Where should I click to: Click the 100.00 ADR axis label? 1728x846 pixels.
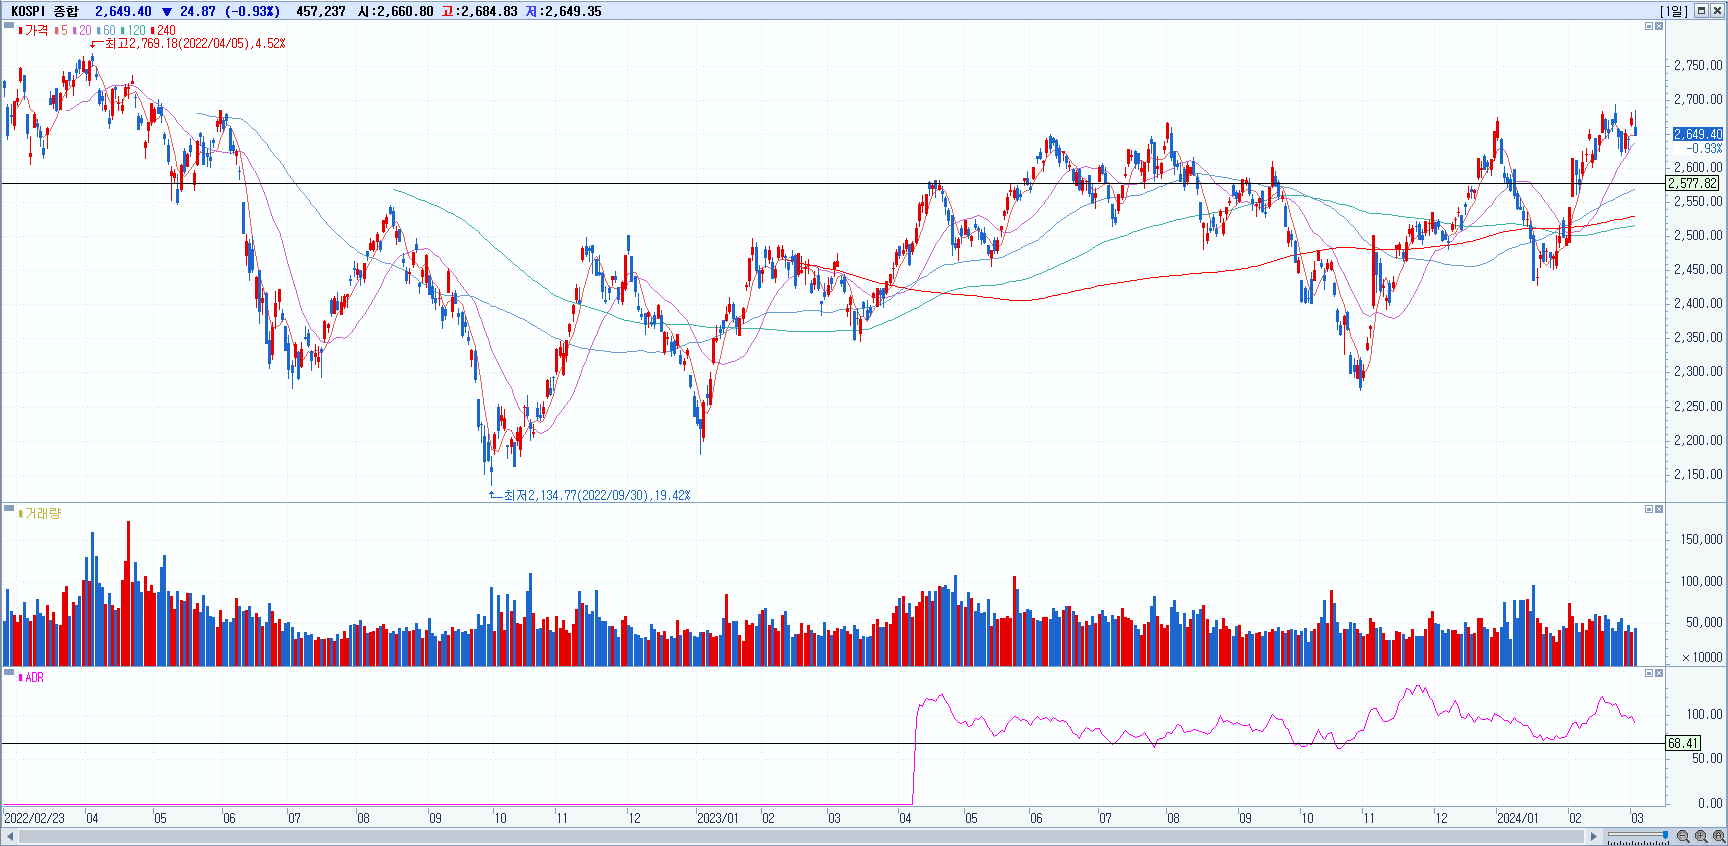coord(1705,714)
